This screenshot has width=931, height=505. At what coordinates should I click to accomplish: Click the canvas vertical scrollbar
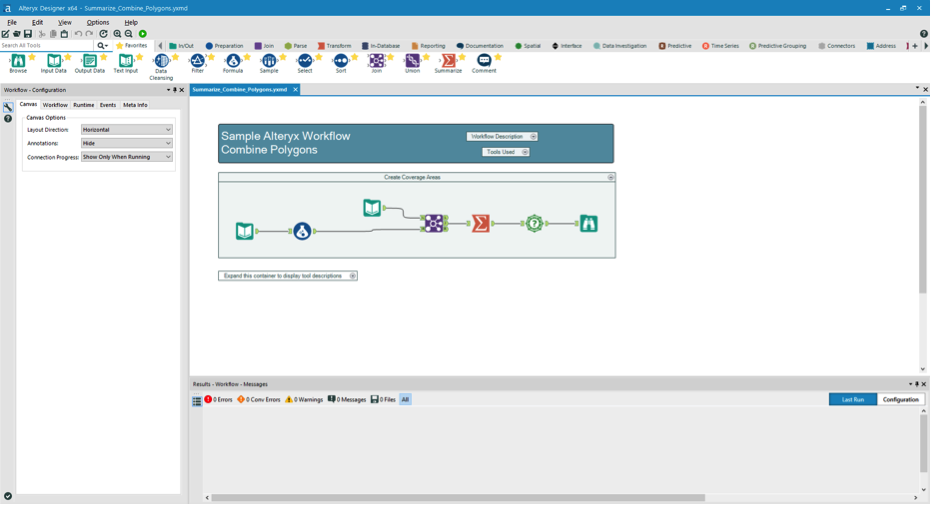pos(923,199)
